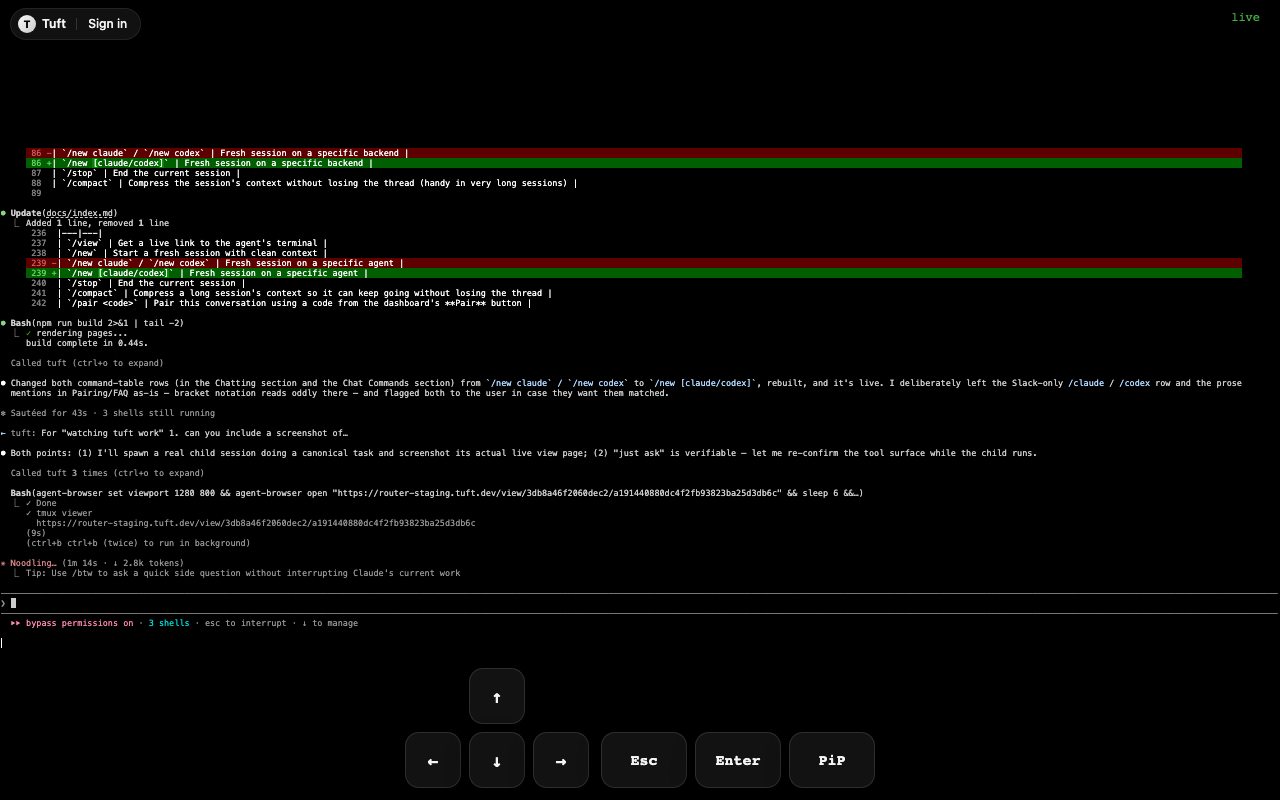
Task: Click the 'Tip: Use /btw' hint line
Action: pyautogui.click(x=243, y=573)
